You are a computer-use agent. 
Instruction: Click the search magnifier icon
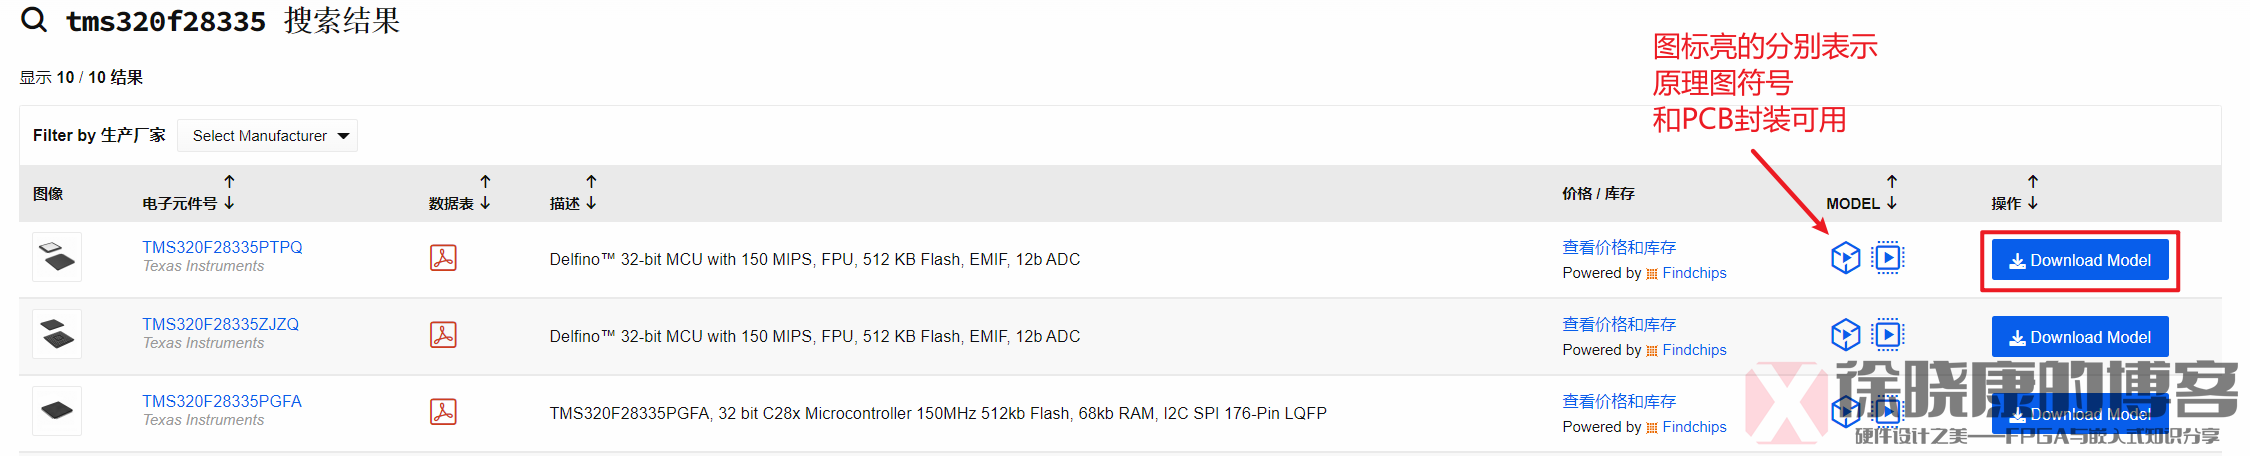point(34,20)
